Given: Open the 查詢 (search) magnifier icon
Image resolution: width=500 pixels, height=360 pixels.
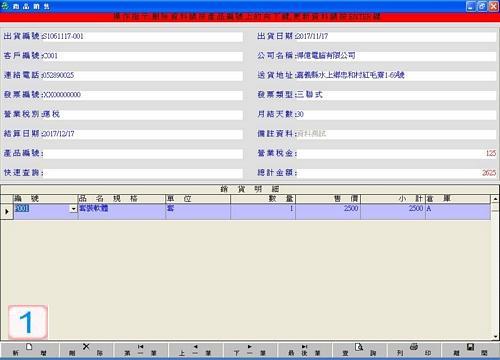Looking at the screenshot, I should 359,347.
